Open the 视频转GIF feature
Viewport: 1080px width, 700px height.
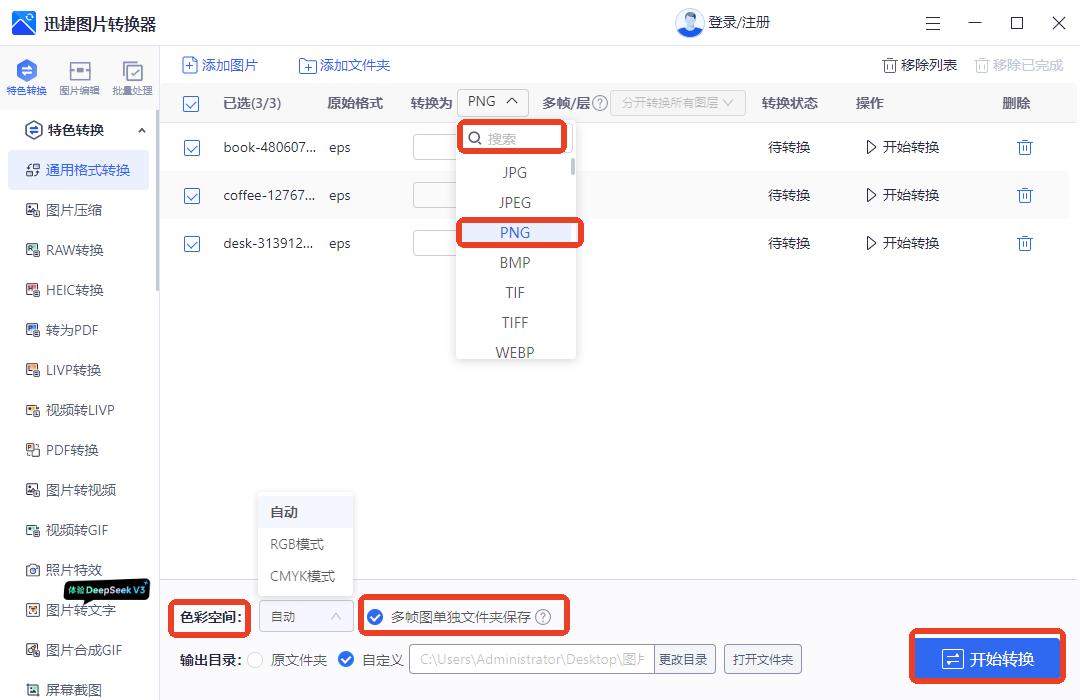(x=78, y=530)
